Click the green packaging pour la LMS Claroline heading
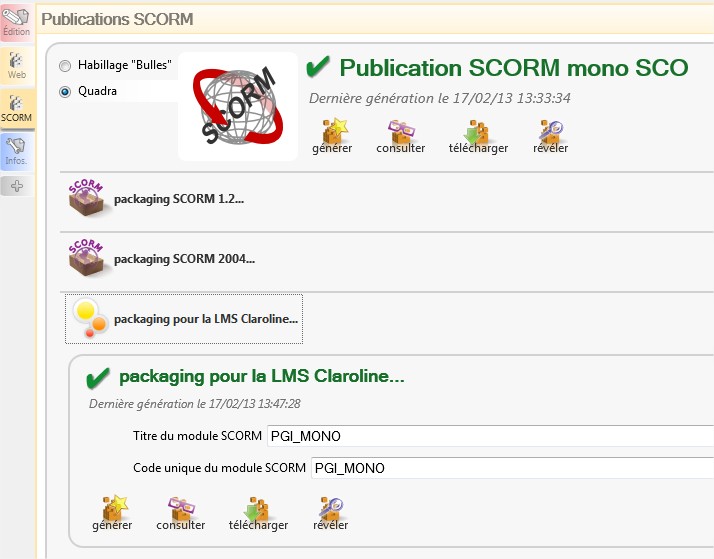714x559 pixels. pyautogui.click(x=261, y=377)
